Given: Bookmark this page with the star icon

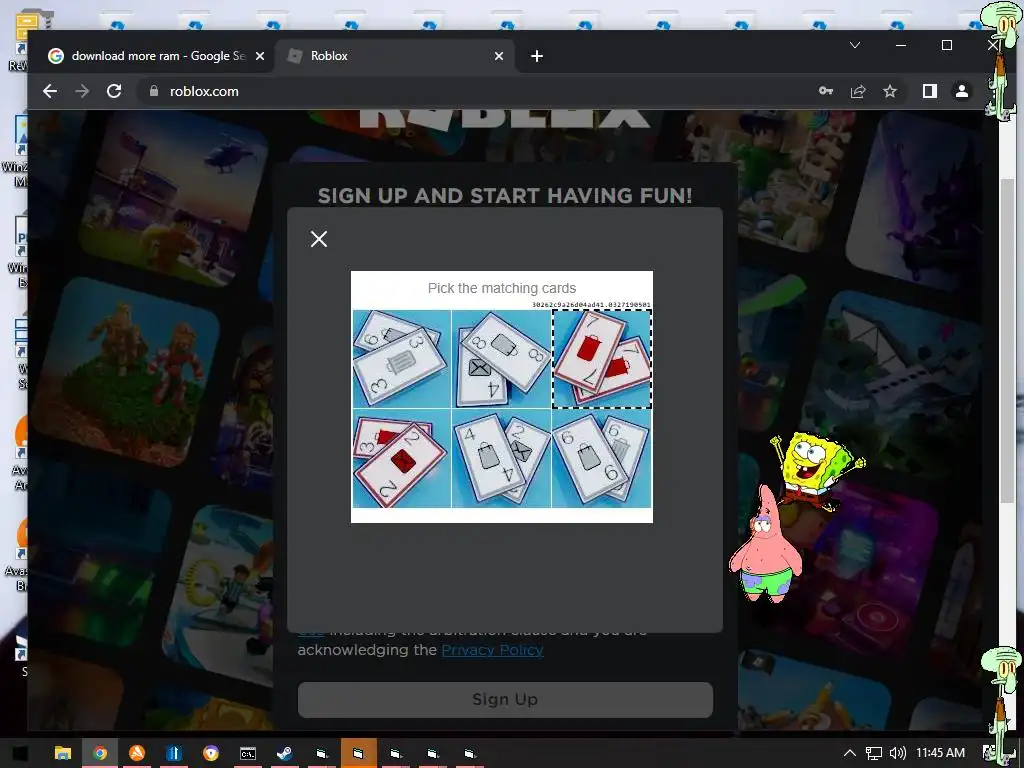Looking at the screenshot, I should tap(890, 91).
